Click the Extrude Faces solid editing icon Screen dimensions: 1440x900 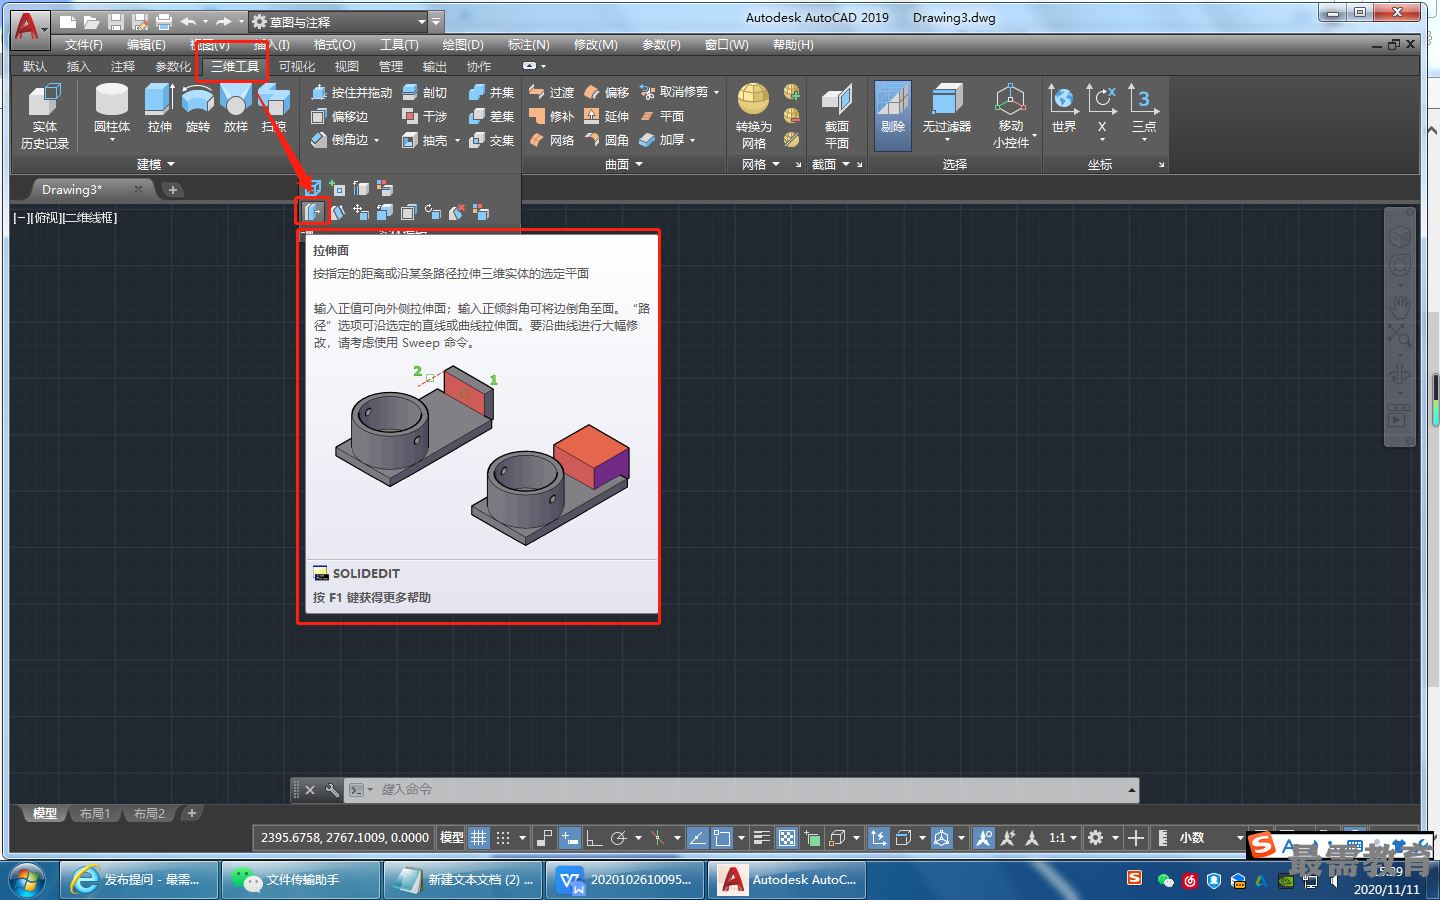point(313,212)
